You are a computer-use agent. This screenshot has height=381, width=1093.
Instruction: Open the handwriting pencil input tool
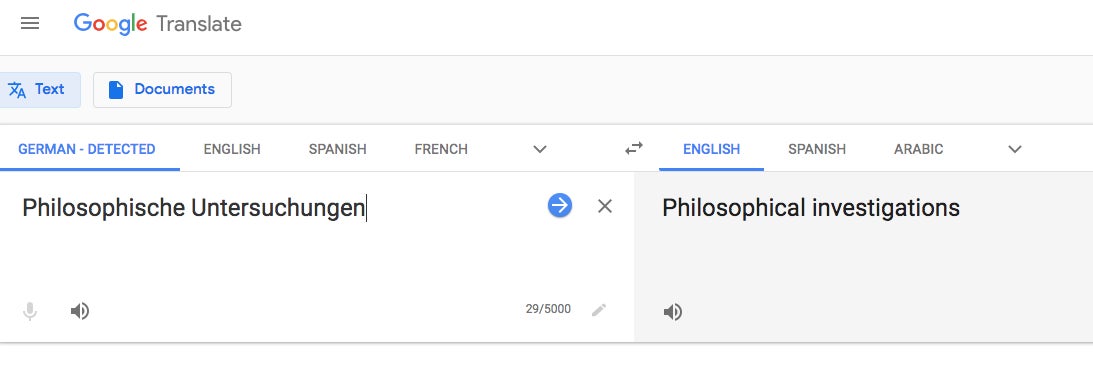599,310
